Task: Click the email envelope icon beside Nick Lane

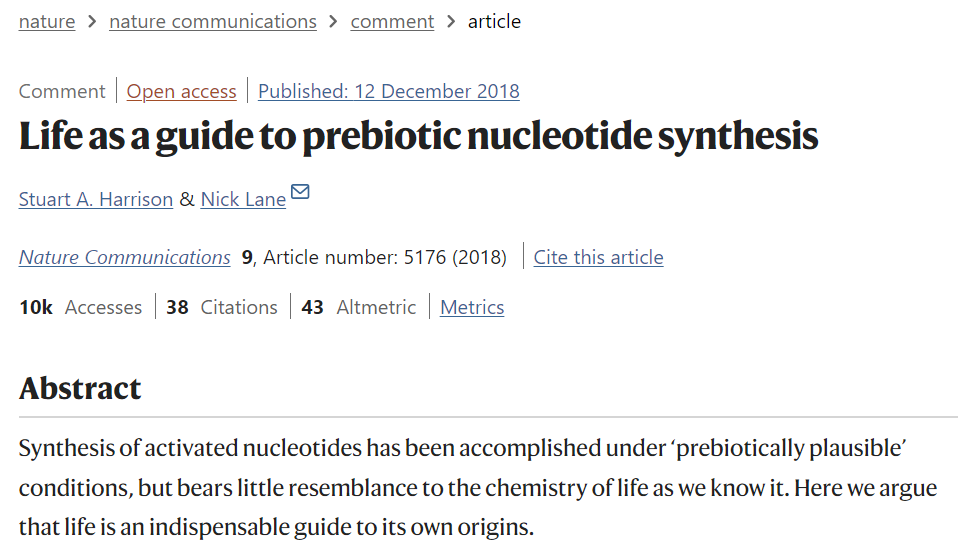Action: click(x=300, y=192)
